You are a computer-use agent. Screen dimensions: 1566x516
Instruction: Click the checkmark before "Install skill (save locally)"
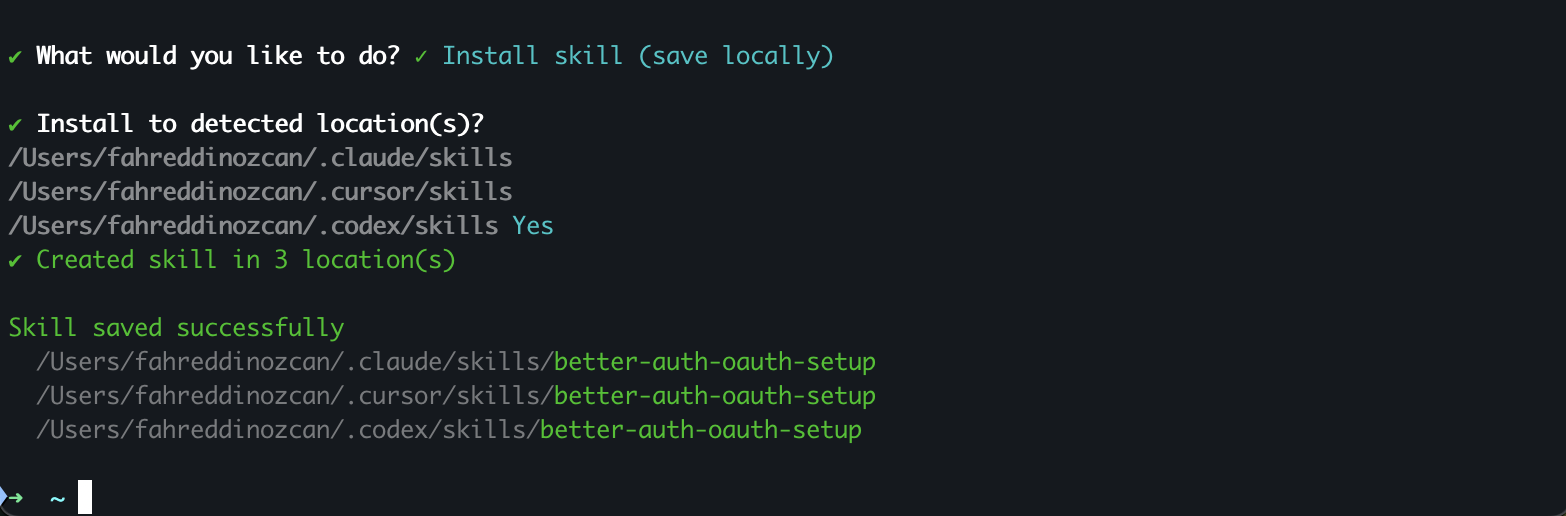click(421, 56)
